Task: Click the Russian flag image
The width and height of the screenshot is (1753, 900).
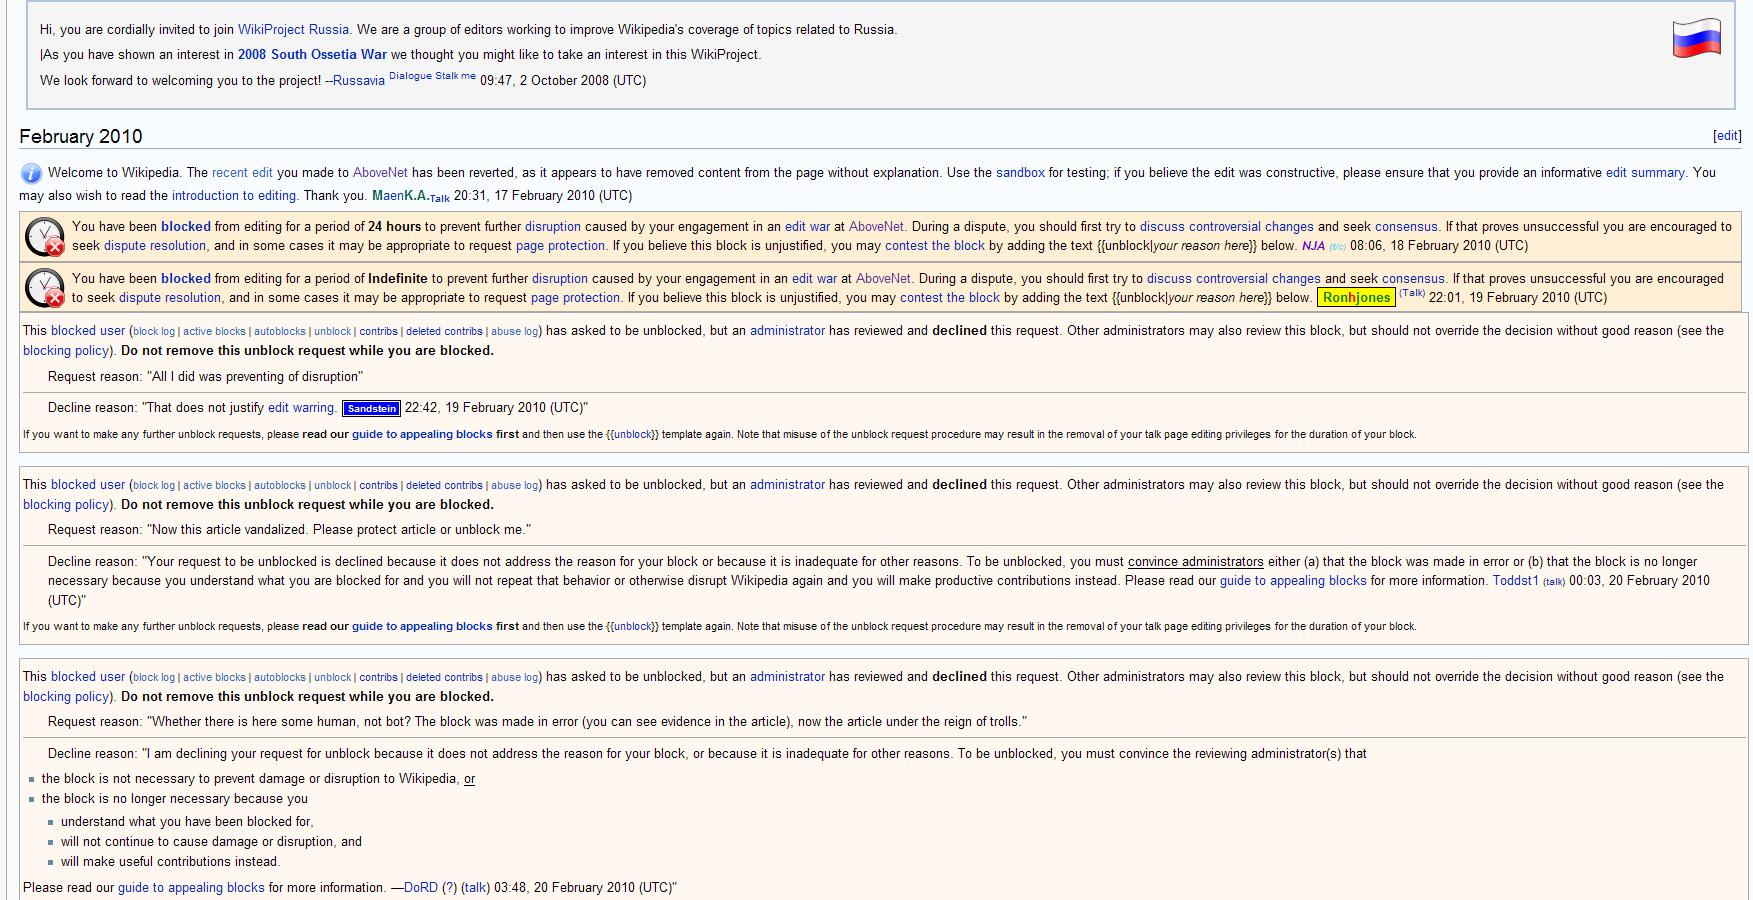Action: point(1697,38)
